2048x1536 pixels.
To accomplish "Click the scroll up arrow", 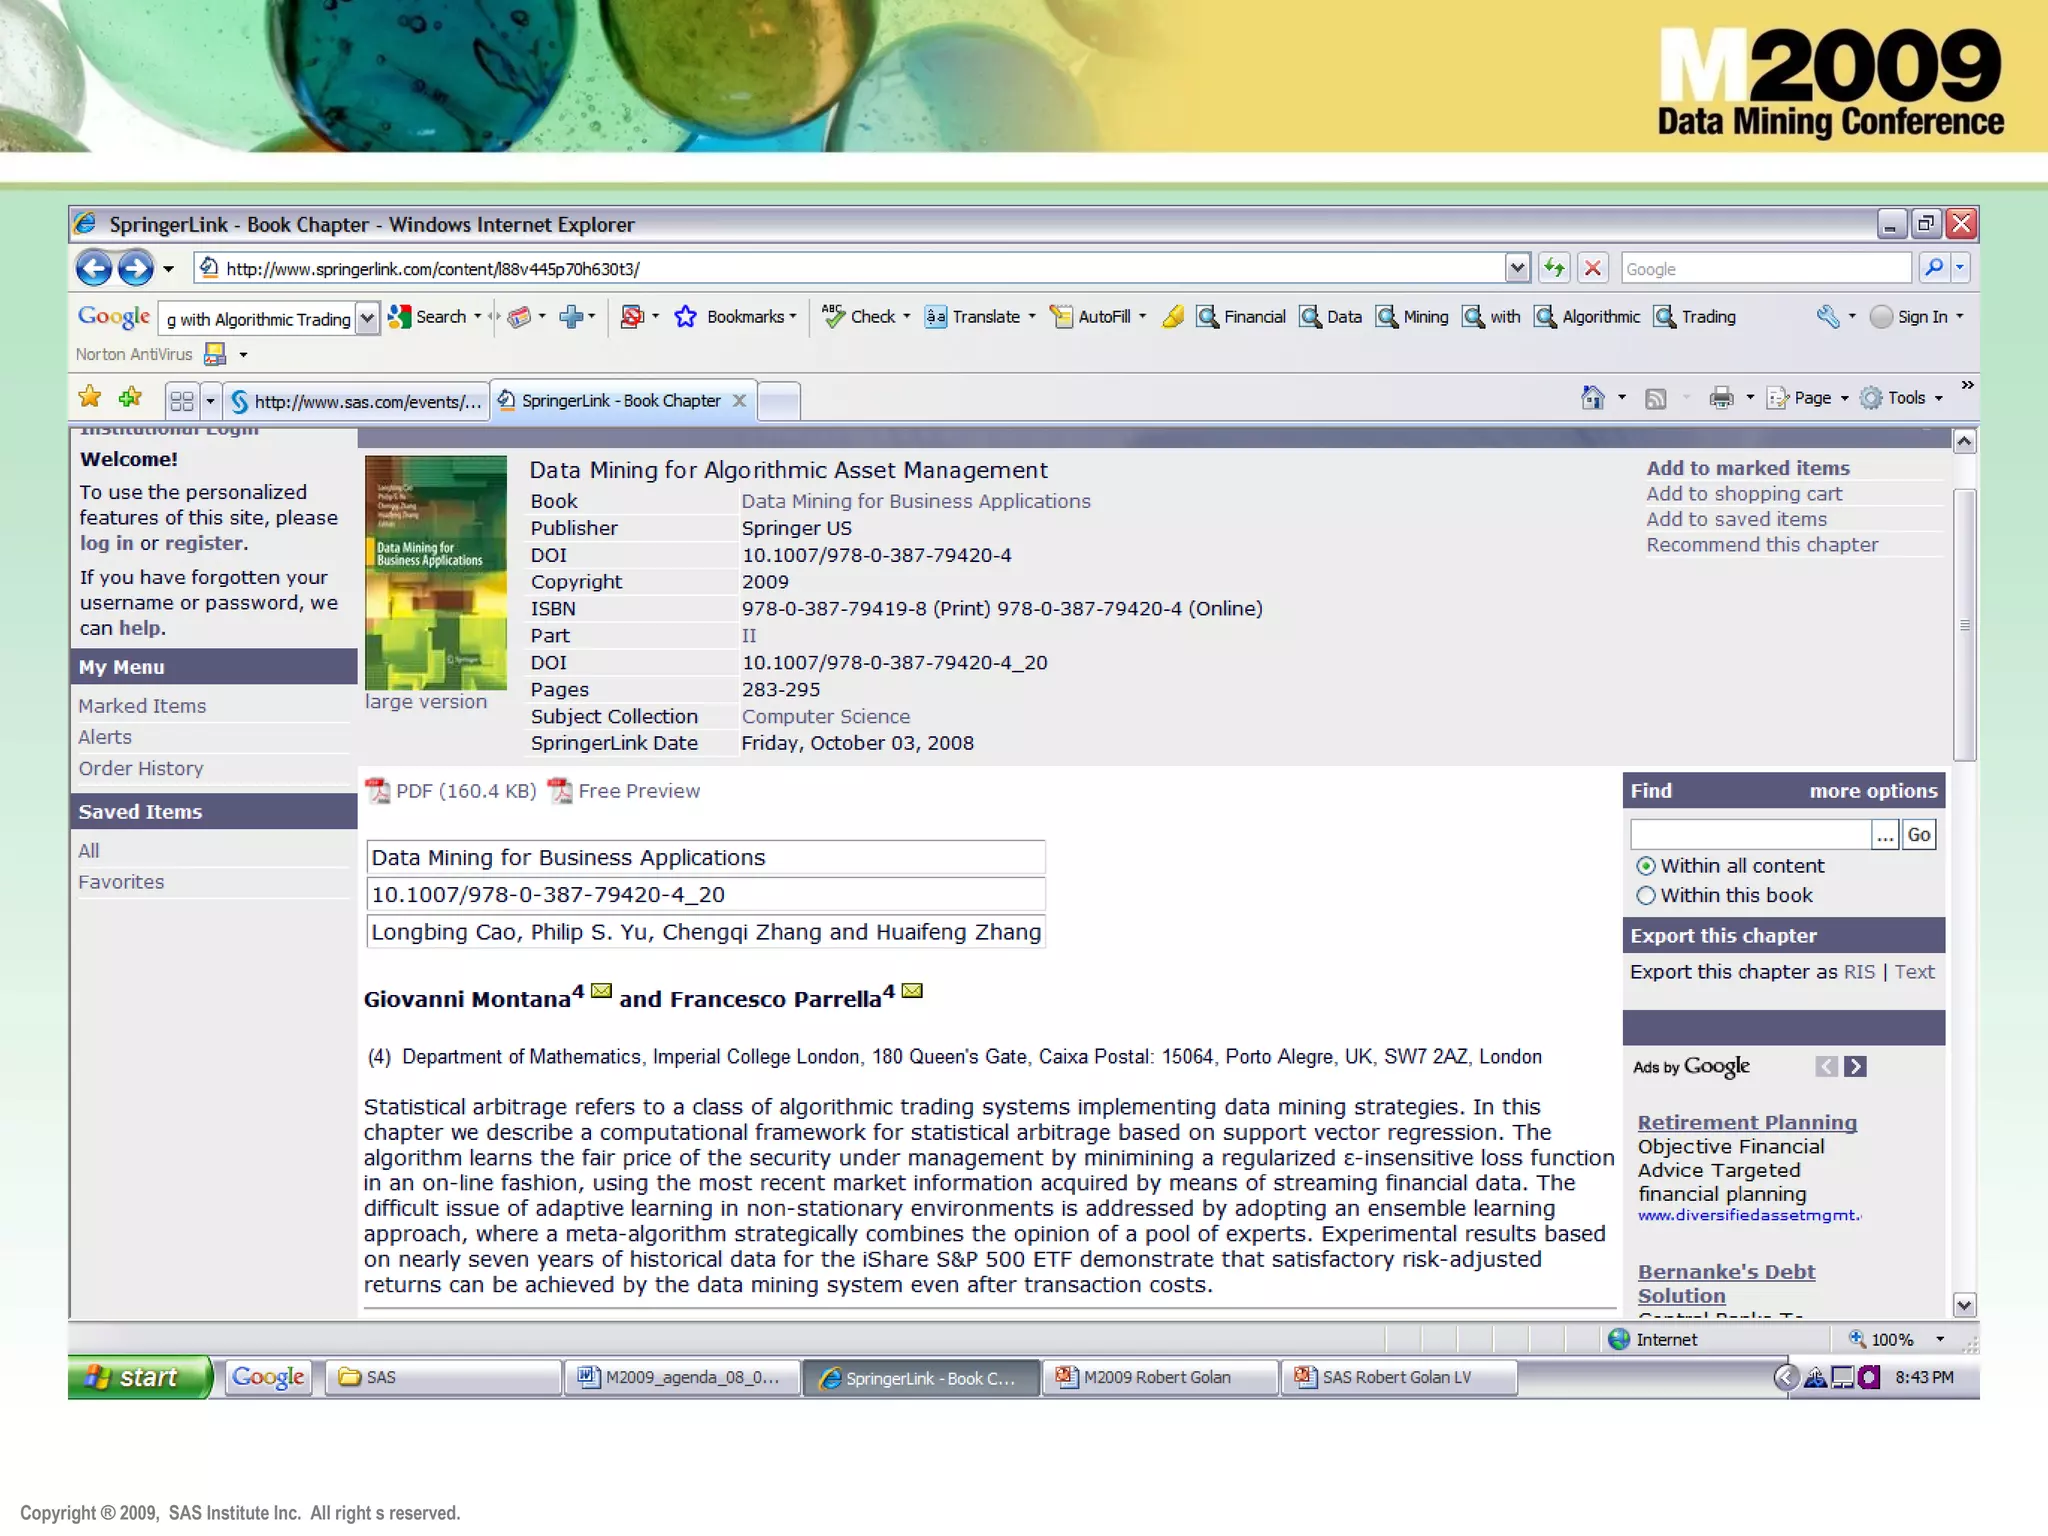I will 1964,442.
